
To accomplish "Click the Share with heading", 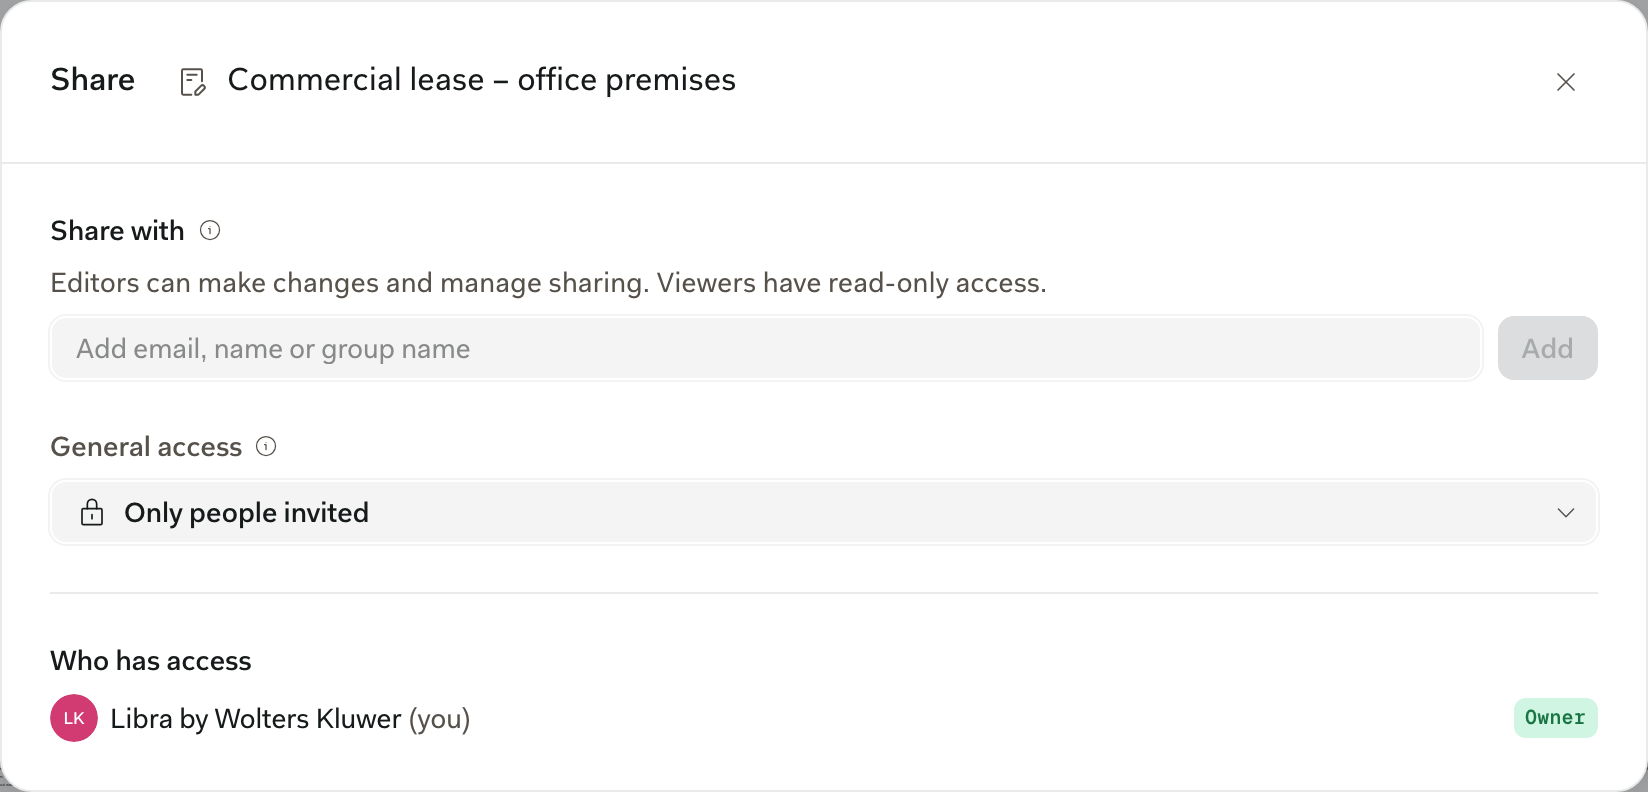I will click(118, 231).
